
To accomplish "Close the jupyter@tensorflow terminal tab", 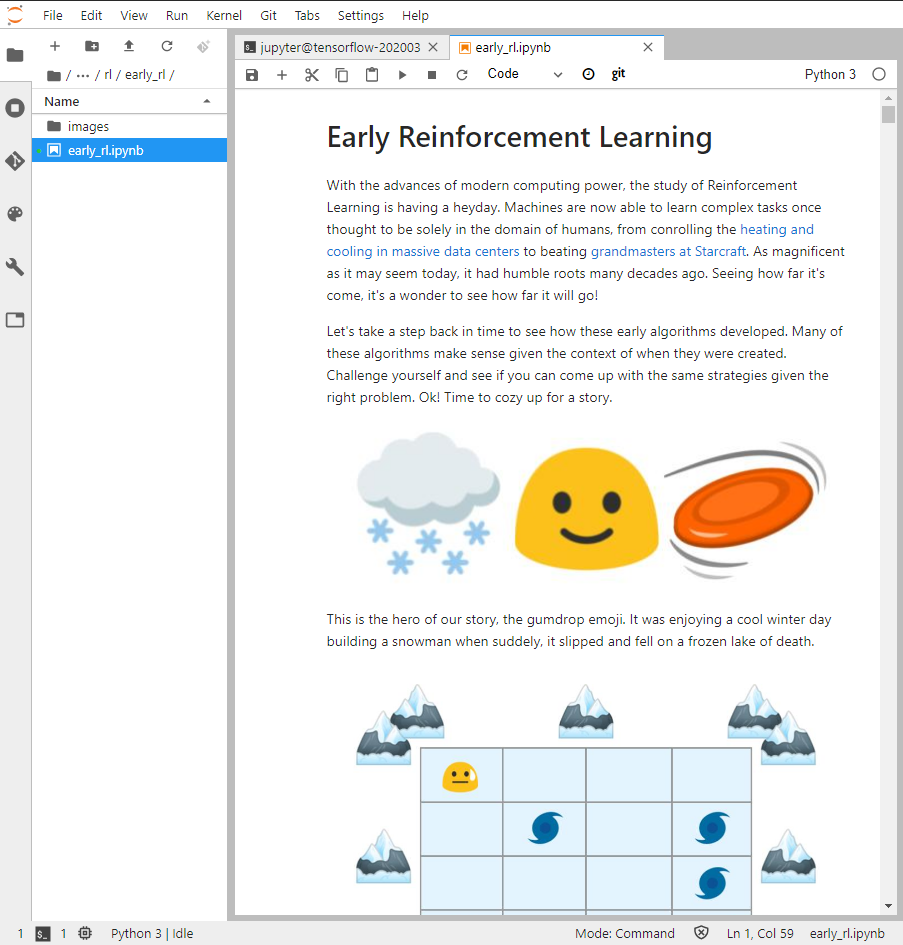I will pos(433,48).
